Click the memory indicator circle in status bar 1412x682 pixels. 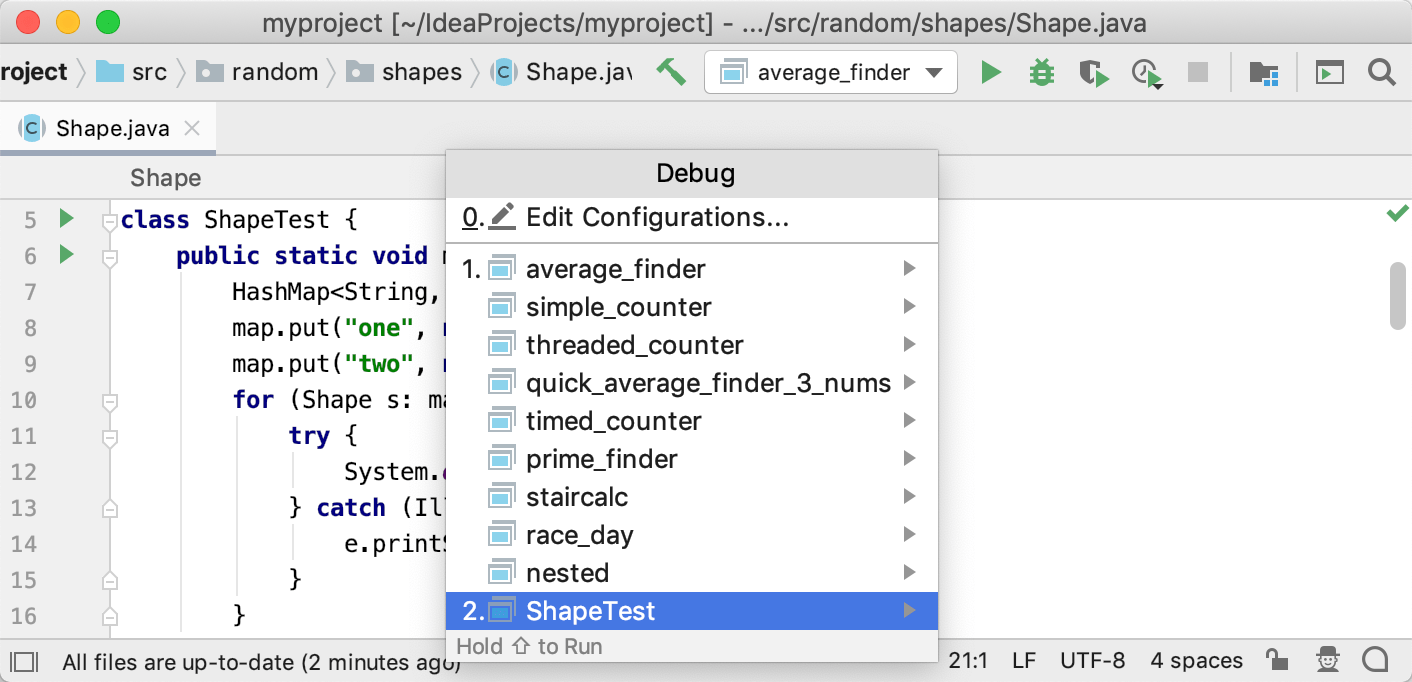pos(1376,660)
